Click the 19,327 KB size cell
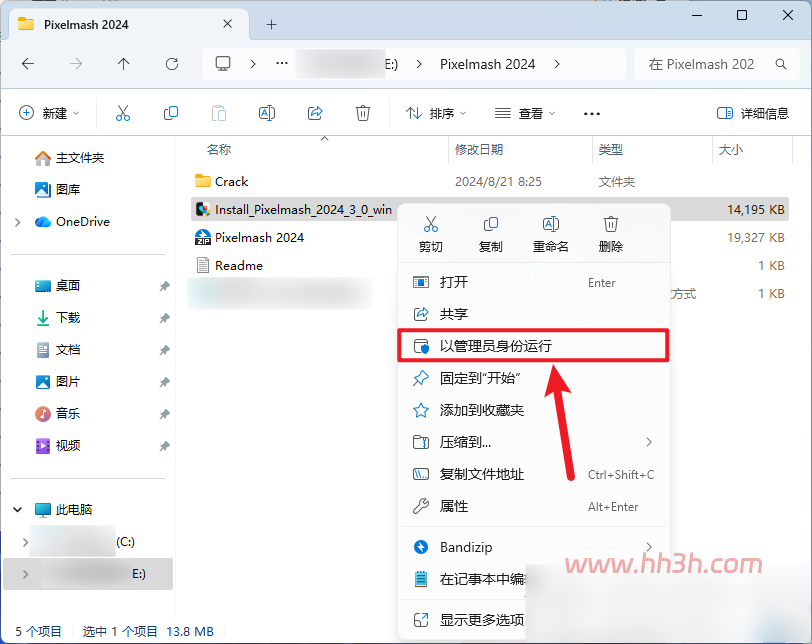The height and width of the screenshot is (644, 812). [756, 238]
